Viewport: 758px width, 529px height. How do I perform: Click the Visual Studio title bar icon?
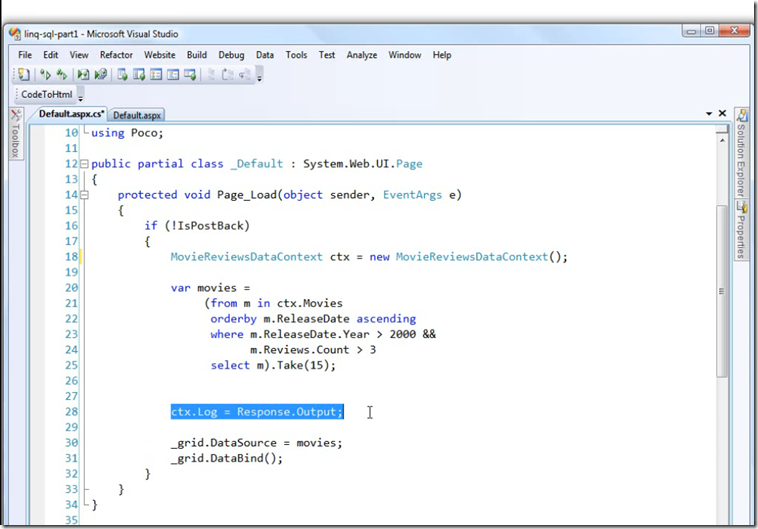click(x=15, y=34)
